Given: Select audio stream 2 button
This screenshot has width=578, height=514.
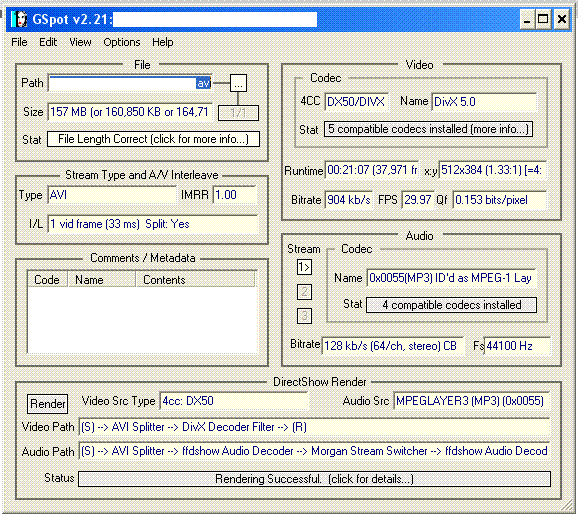Looking at the screenshot, I should point(304,292).
